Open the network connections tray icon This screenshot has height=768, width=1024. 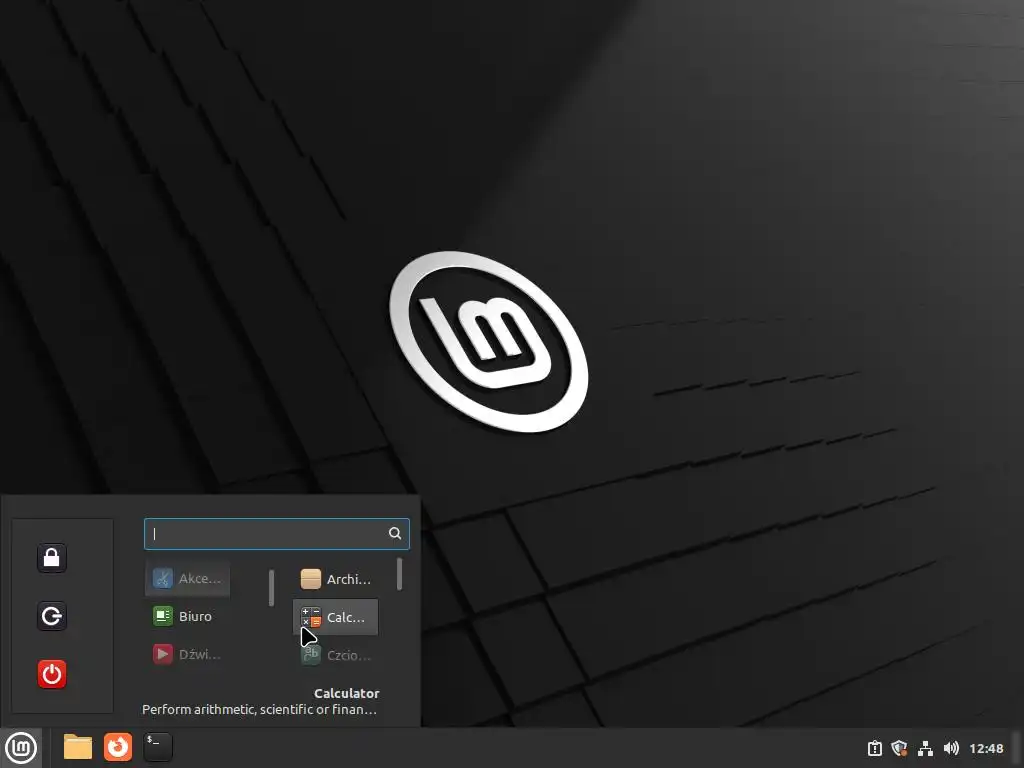(x=925, y=748)
